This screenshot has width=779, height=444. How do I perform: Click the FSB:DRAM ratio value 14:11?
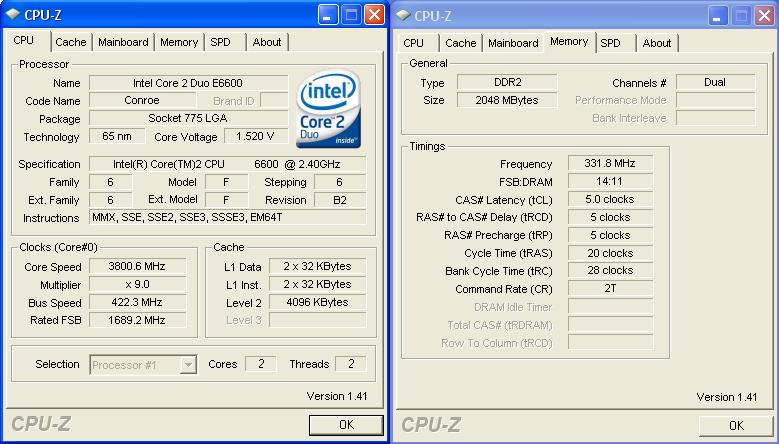click(x=610, y=181)
